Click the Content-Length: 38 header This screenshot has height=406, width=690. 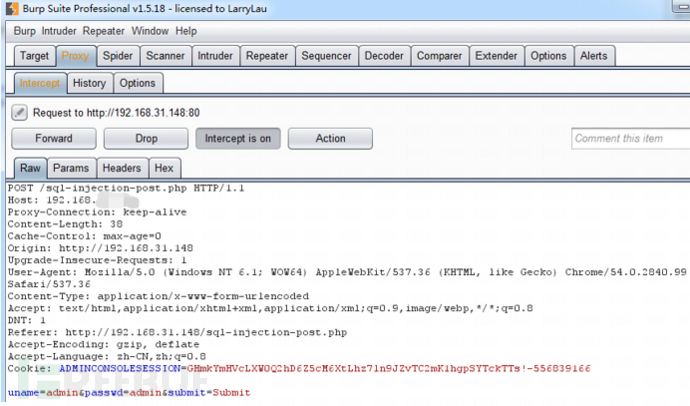point(65,224)
